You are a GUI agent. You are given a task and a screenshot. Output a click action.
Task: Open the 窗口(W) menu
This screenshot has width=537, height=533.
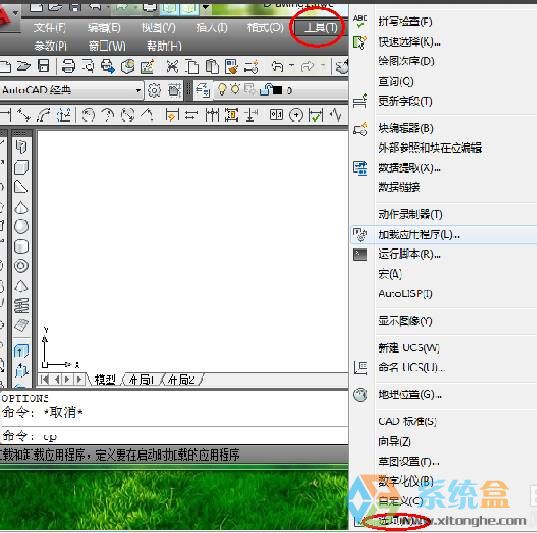(107, 46)
